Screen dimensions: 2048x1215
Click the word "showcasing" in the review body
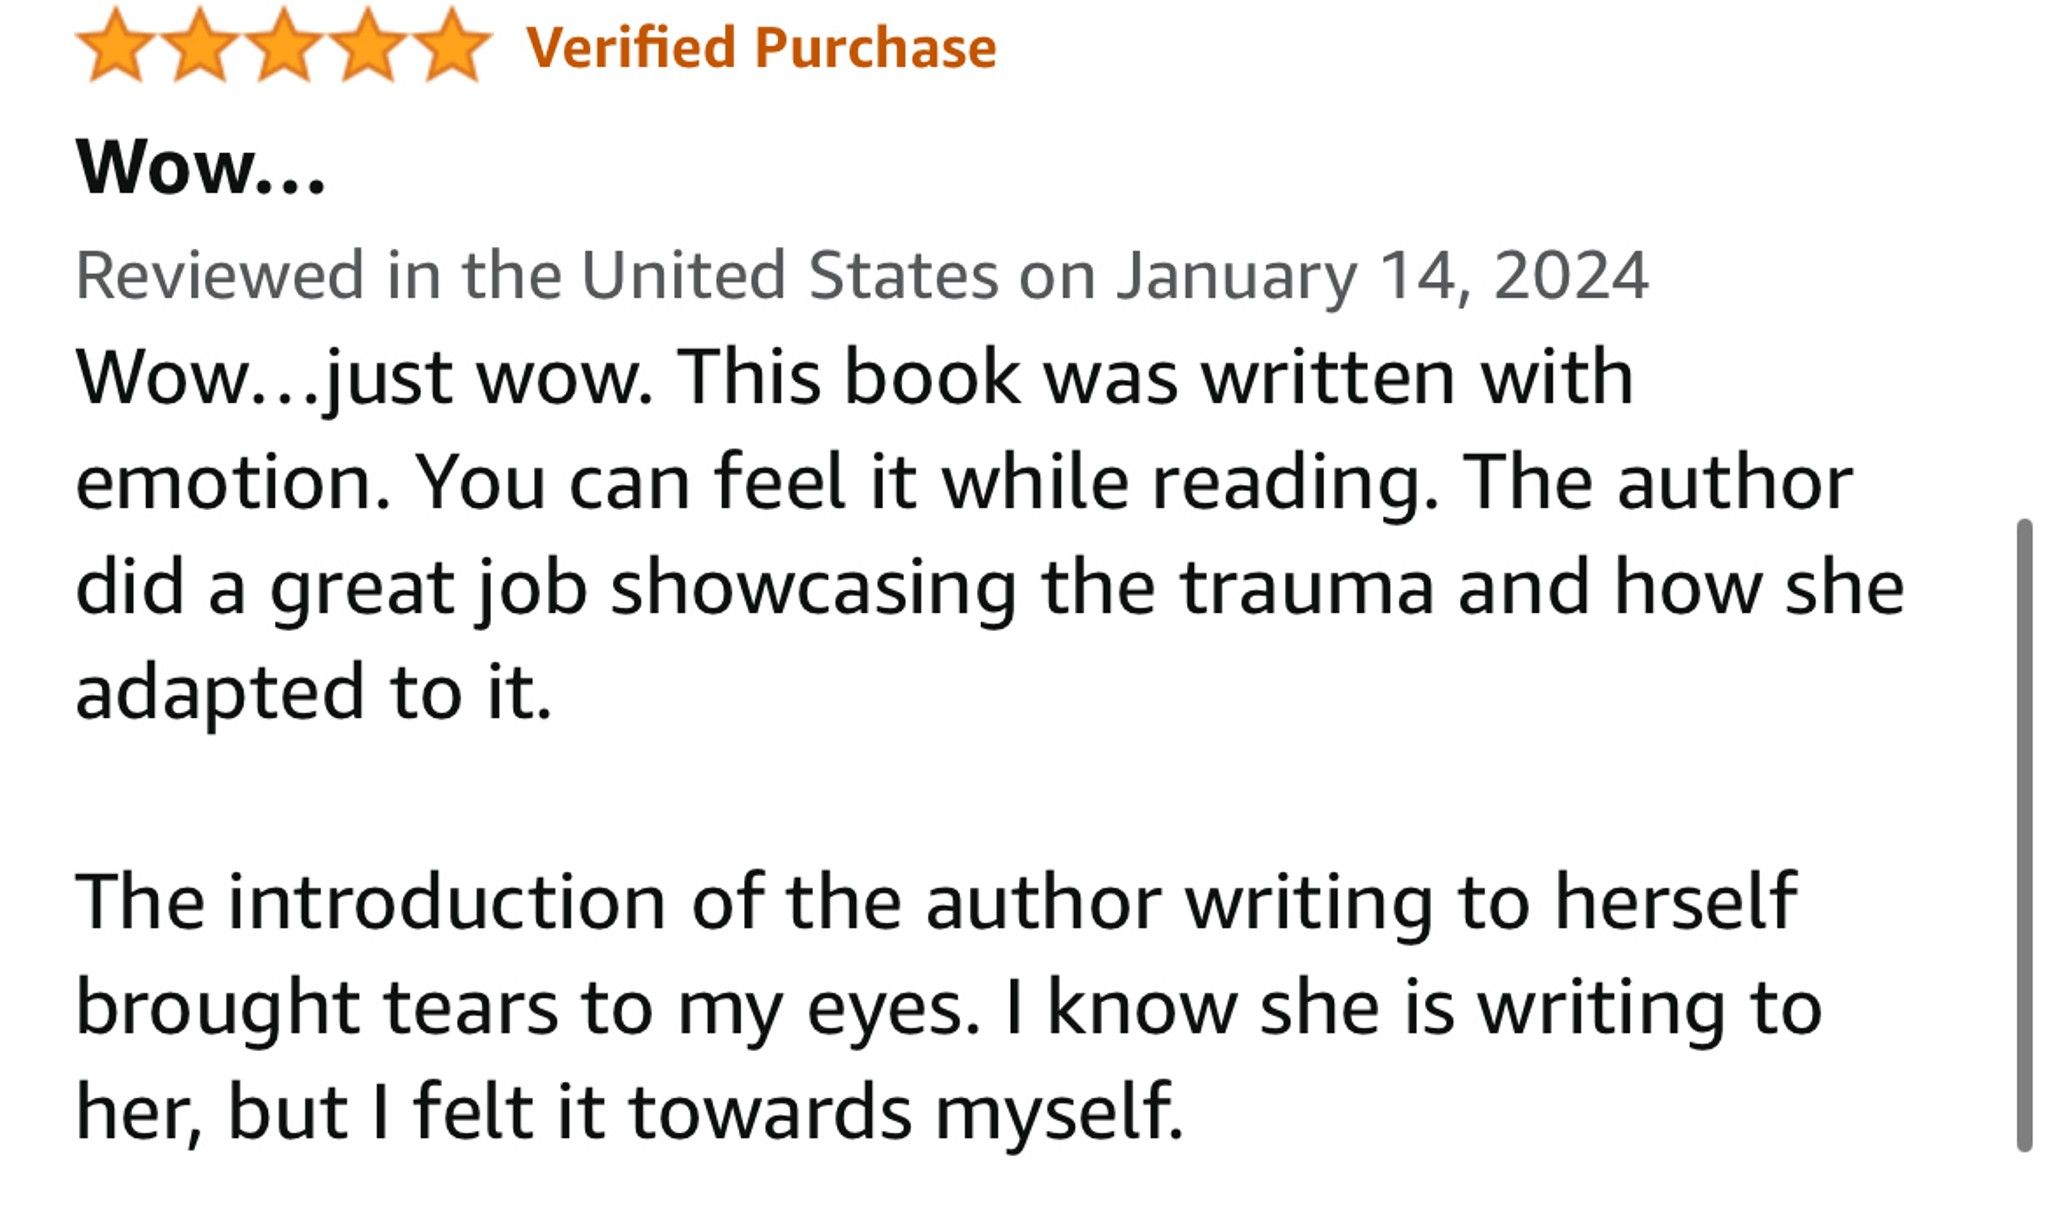813,589
